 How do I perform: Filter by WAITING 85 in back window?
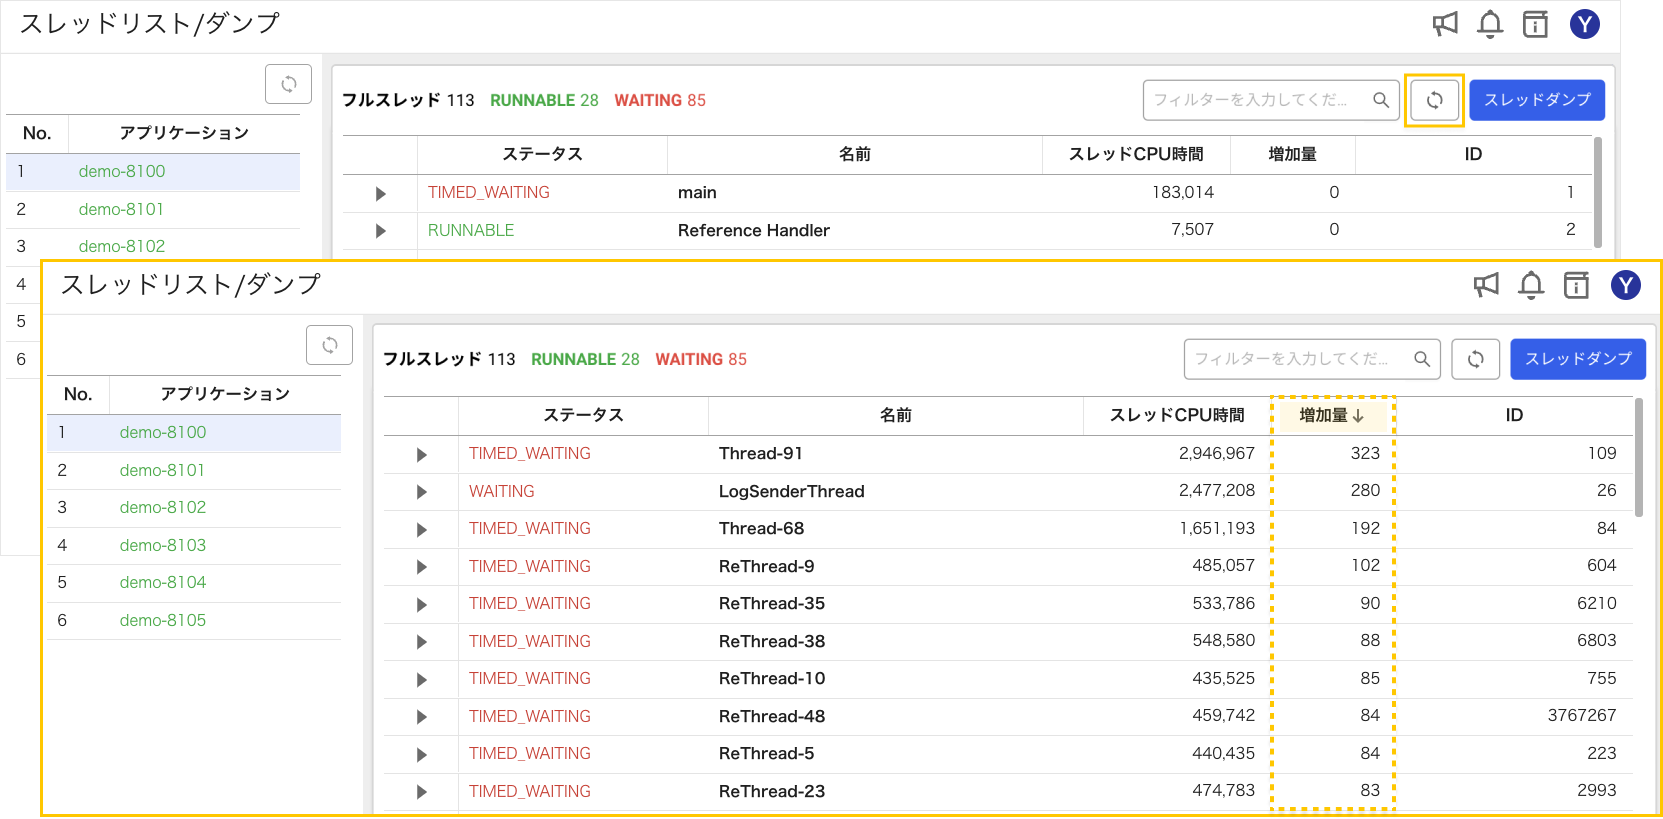tap(660, 100)
